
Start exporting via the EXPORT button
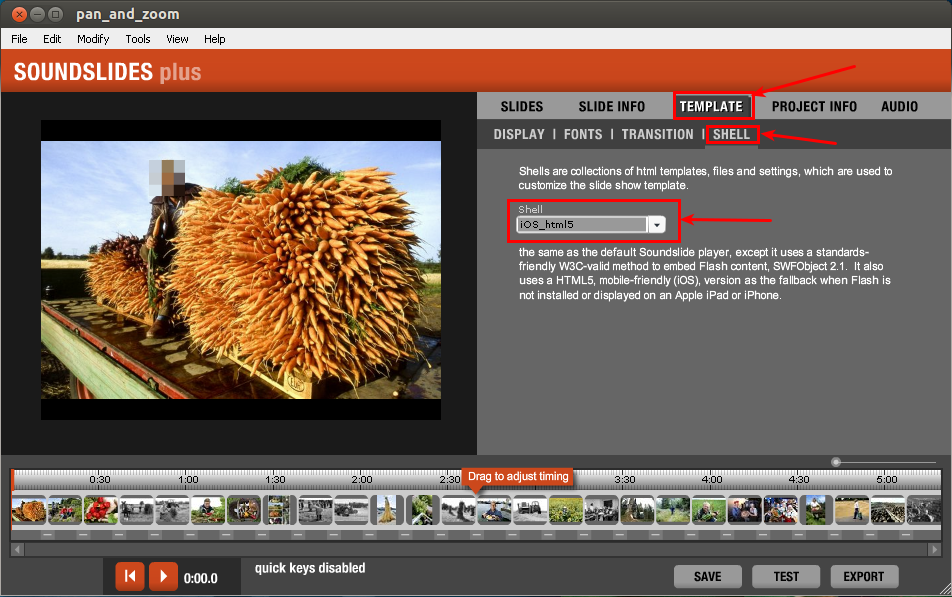(863, 576)
